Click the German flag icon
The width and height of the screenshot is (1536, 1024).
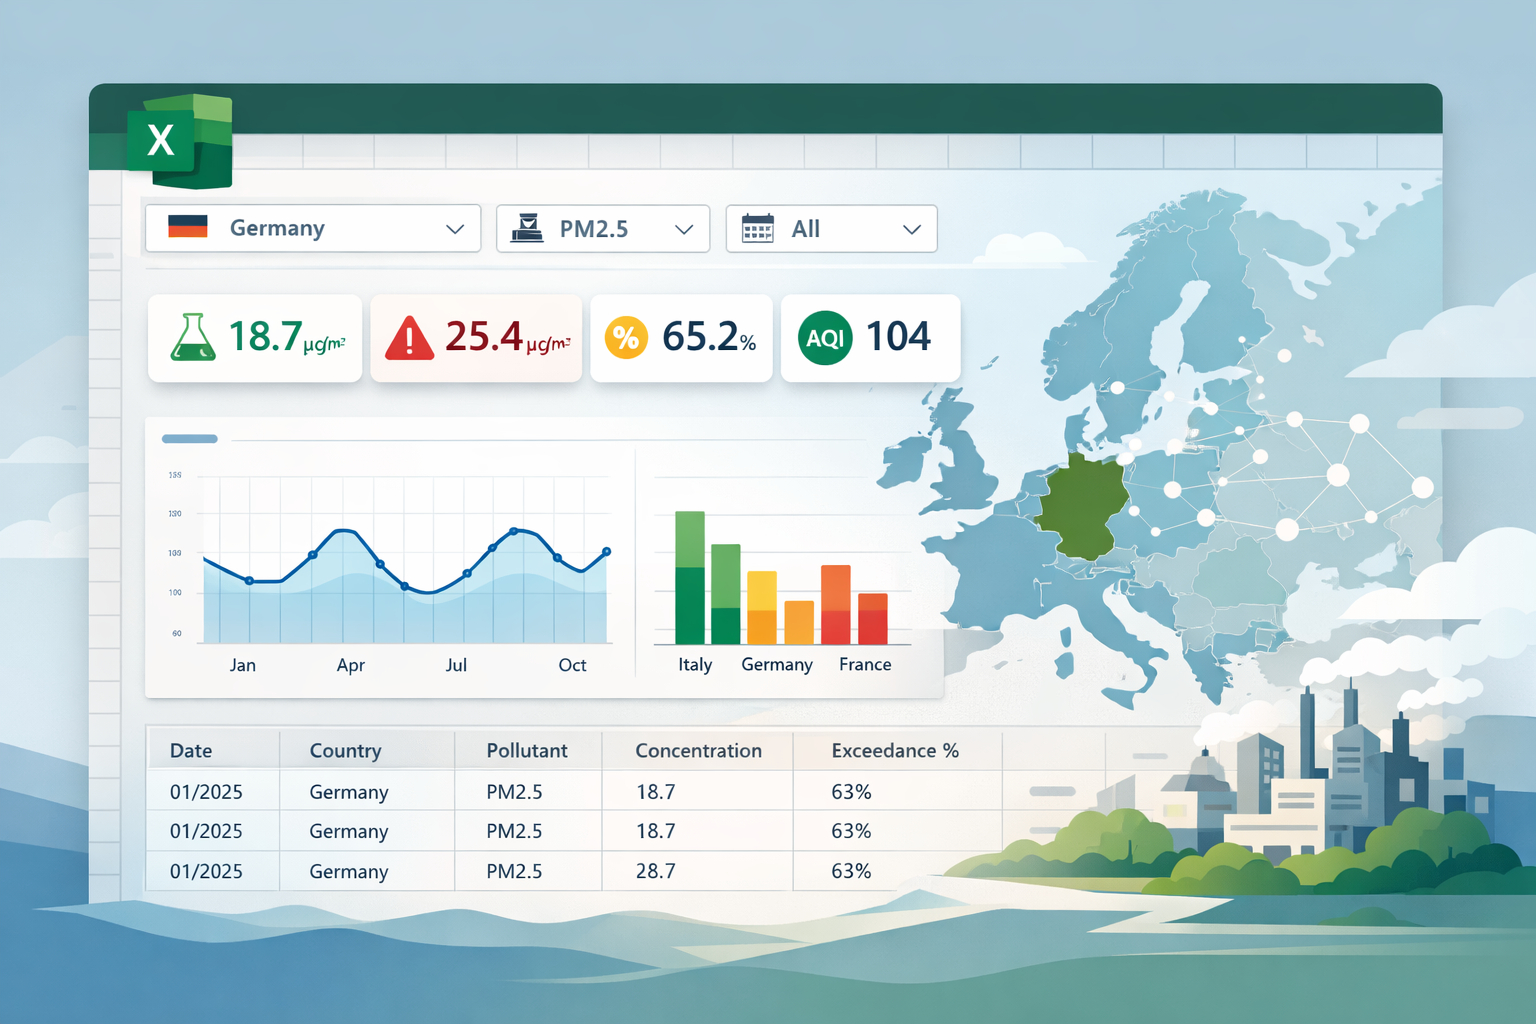coord(188,227)
